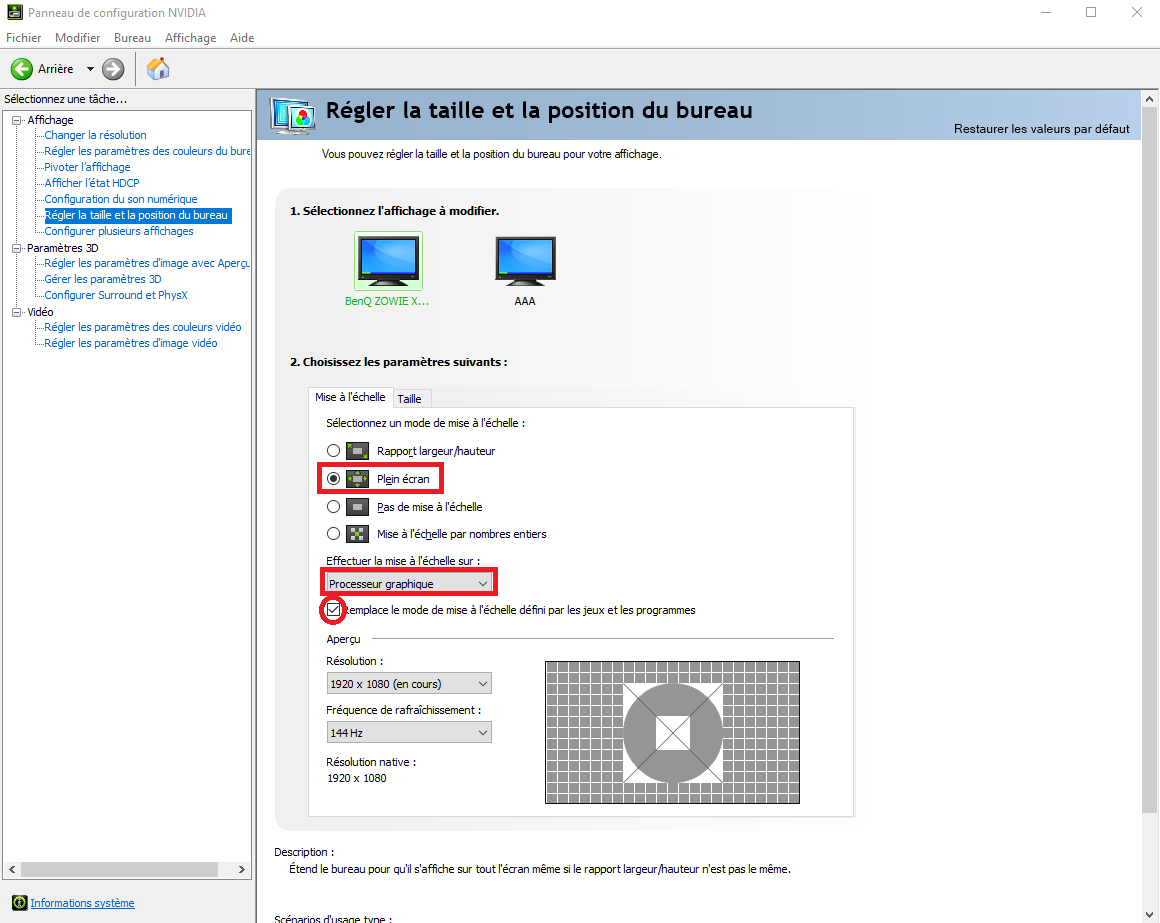Select Mise à l'échelle par nombres entiers
The width and height of the screenshot is (1160, 923).
point(334,534)
